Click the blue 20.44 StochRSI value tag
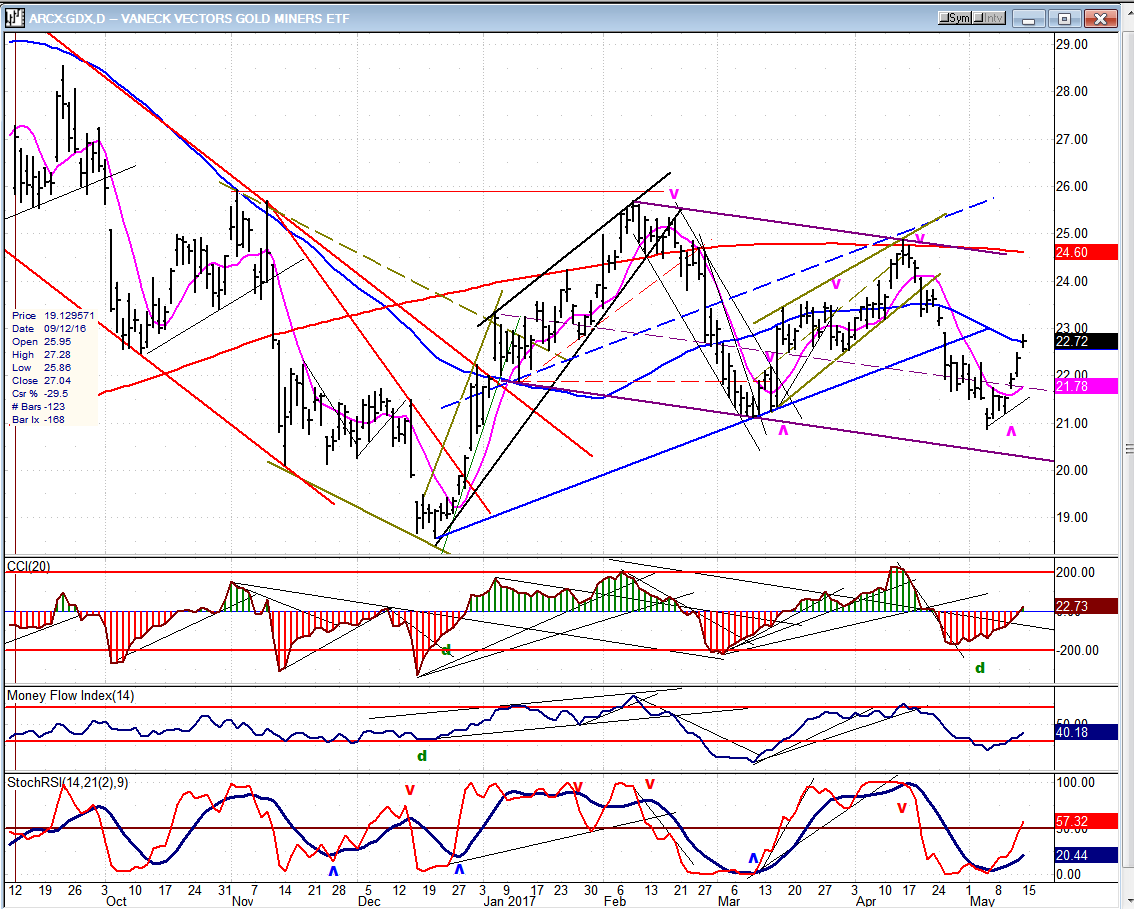 (1084, 855)
